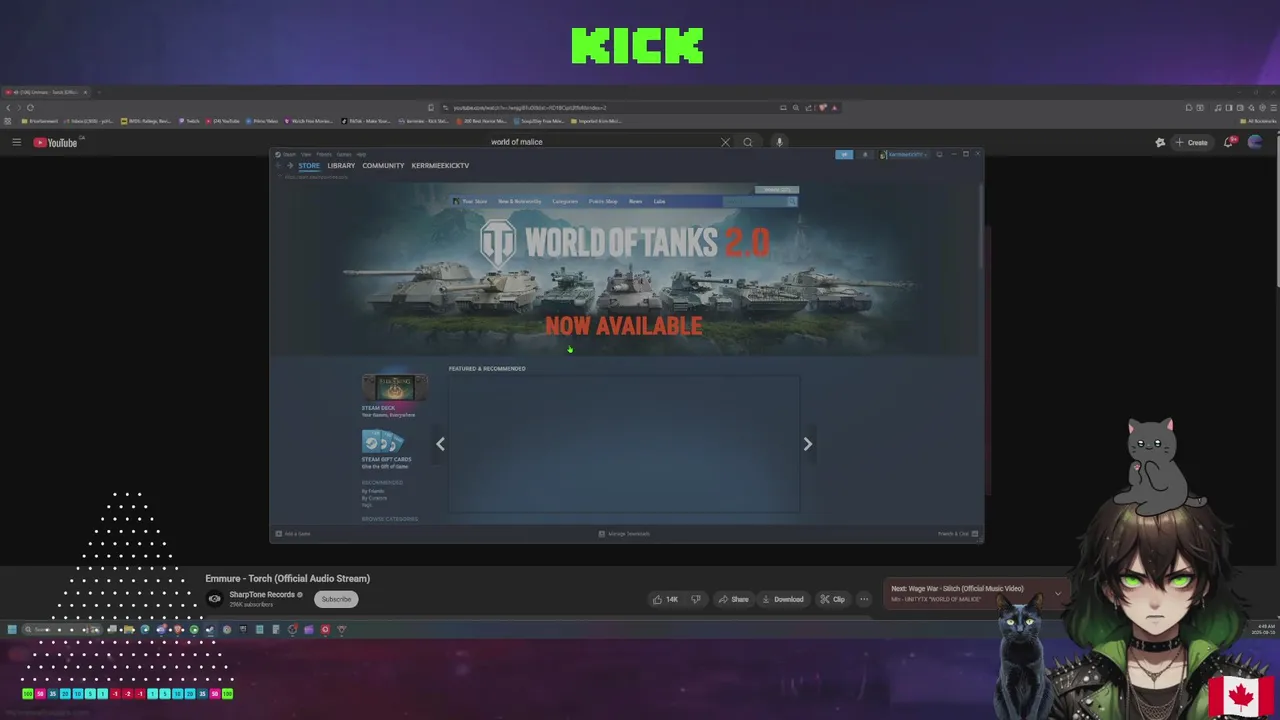Download the video
The width and height of the screenshot is (1280, 720).
pos(782,599)
